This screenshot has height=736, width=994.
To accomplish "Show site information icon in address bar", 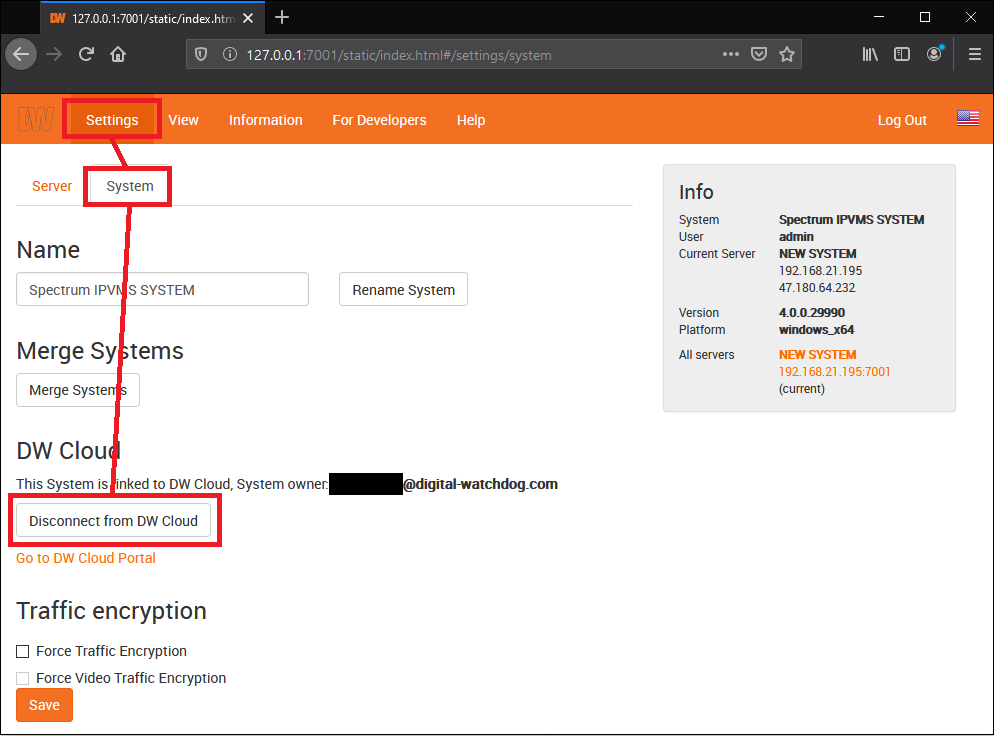I will [229, 55].
